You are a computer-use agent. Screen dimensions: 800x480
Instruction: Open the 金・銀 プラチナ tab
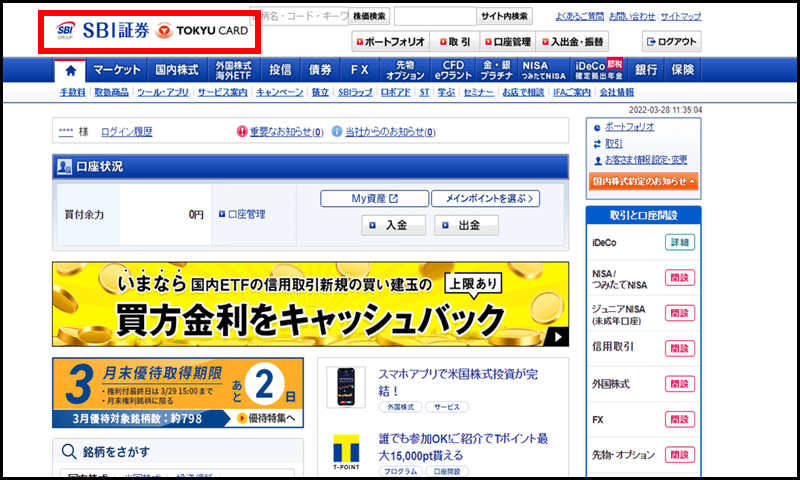[497, 70]
